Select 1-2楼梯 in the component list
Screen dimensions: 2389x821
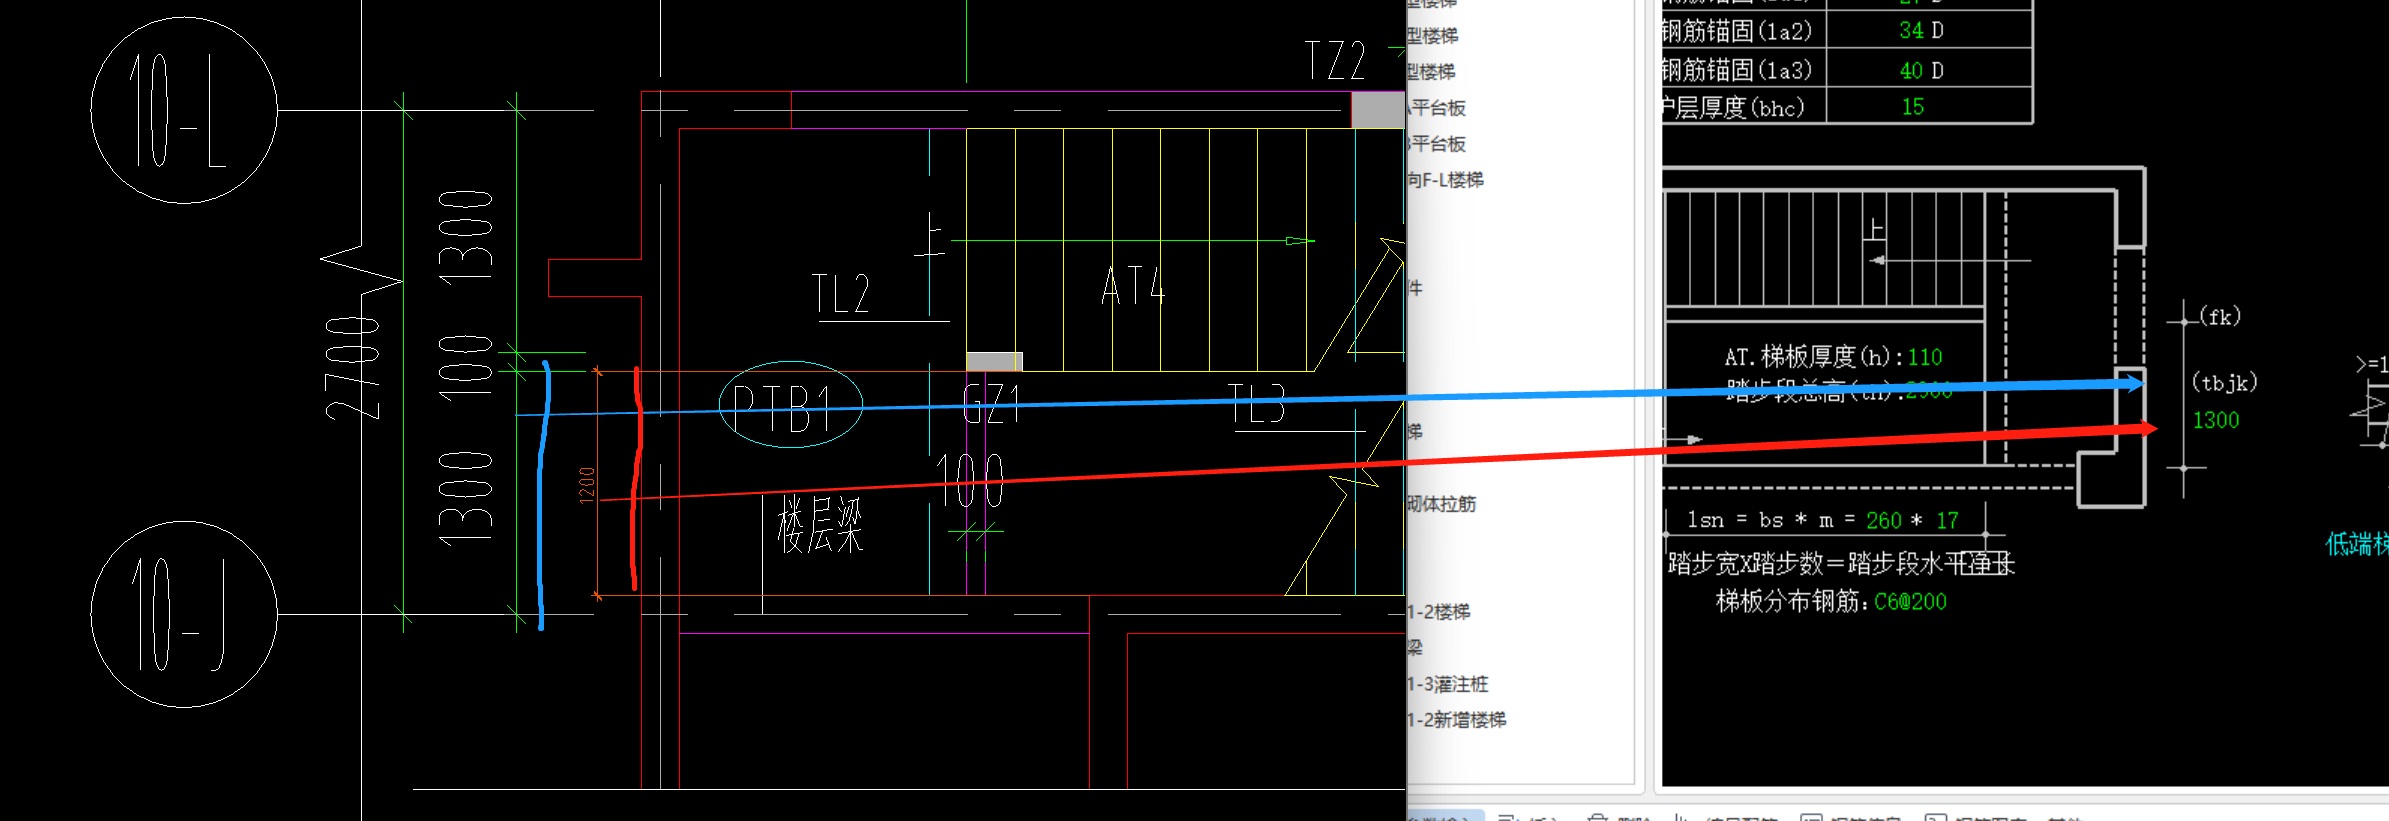1439,612
